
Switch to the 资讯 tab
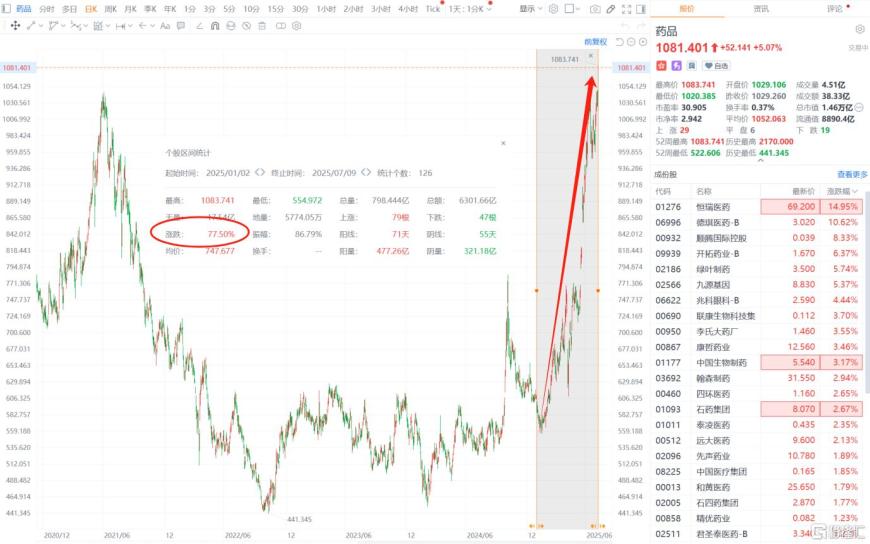(761, 8)
